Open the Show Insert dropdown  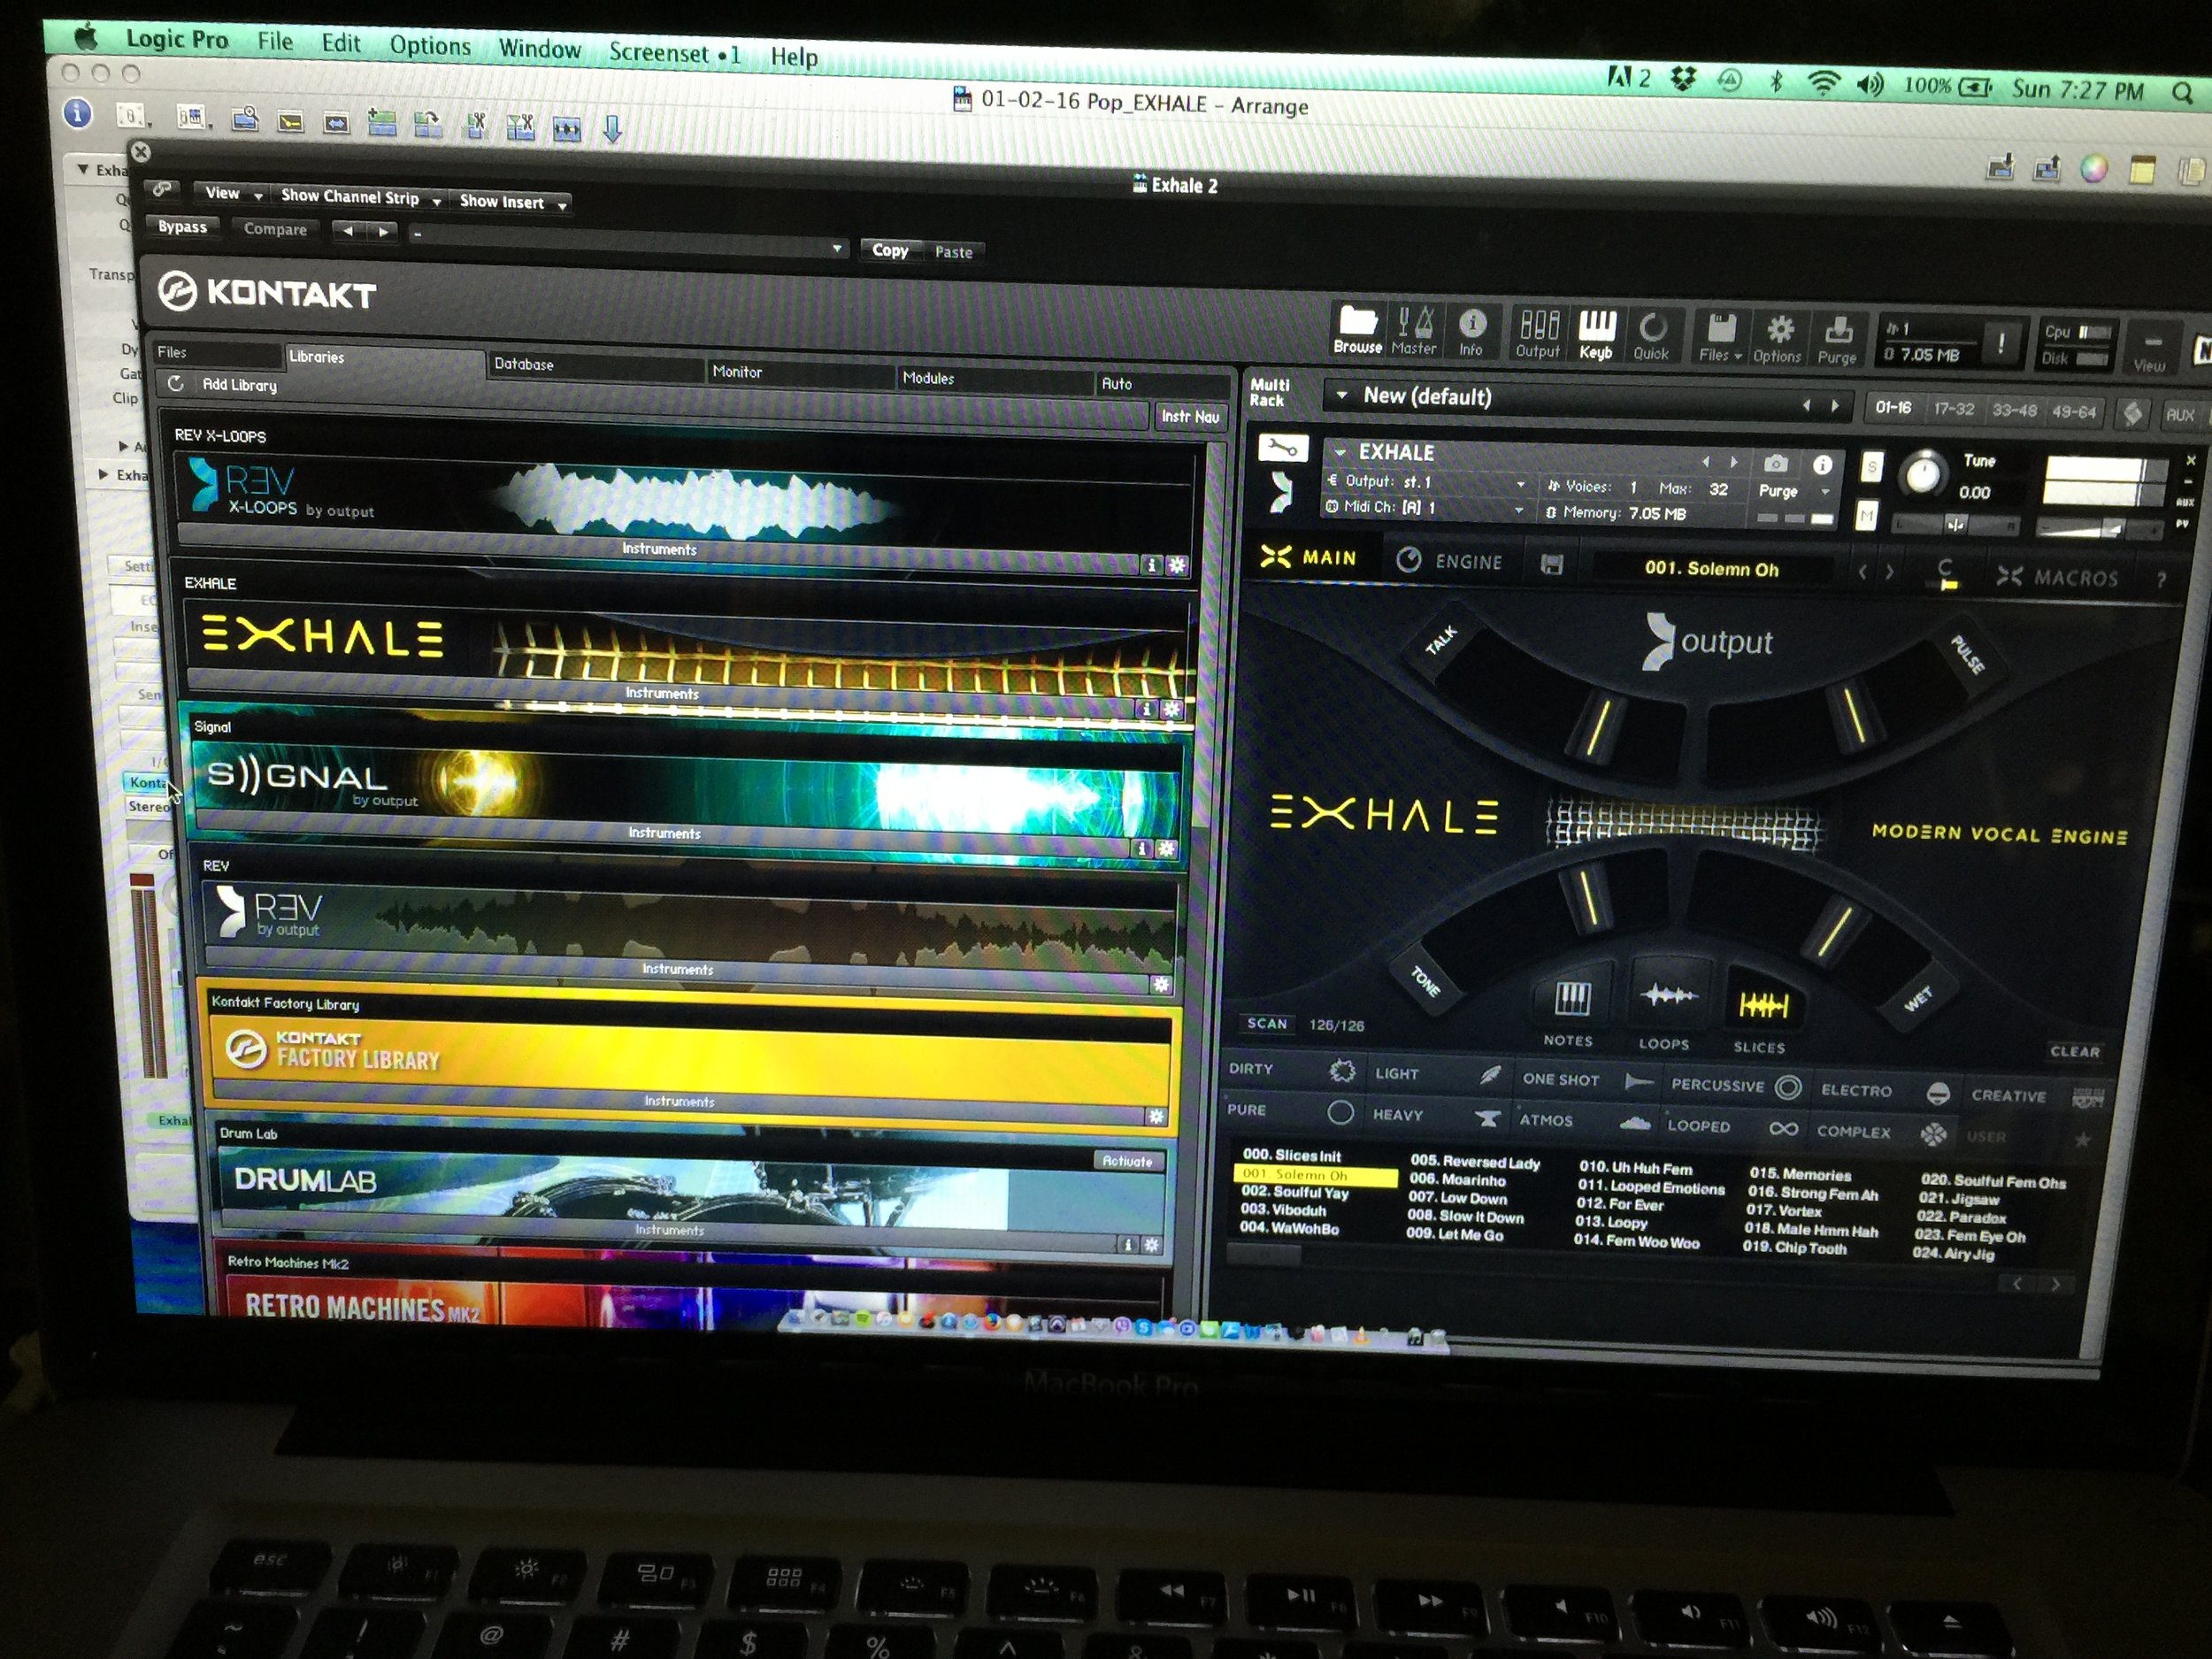coord(512,202)
